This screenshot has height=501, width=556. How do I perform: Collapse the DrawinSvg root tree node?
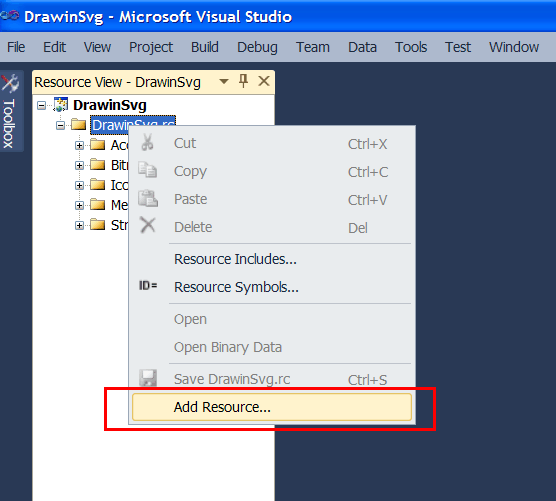click(x=41, y=105)
